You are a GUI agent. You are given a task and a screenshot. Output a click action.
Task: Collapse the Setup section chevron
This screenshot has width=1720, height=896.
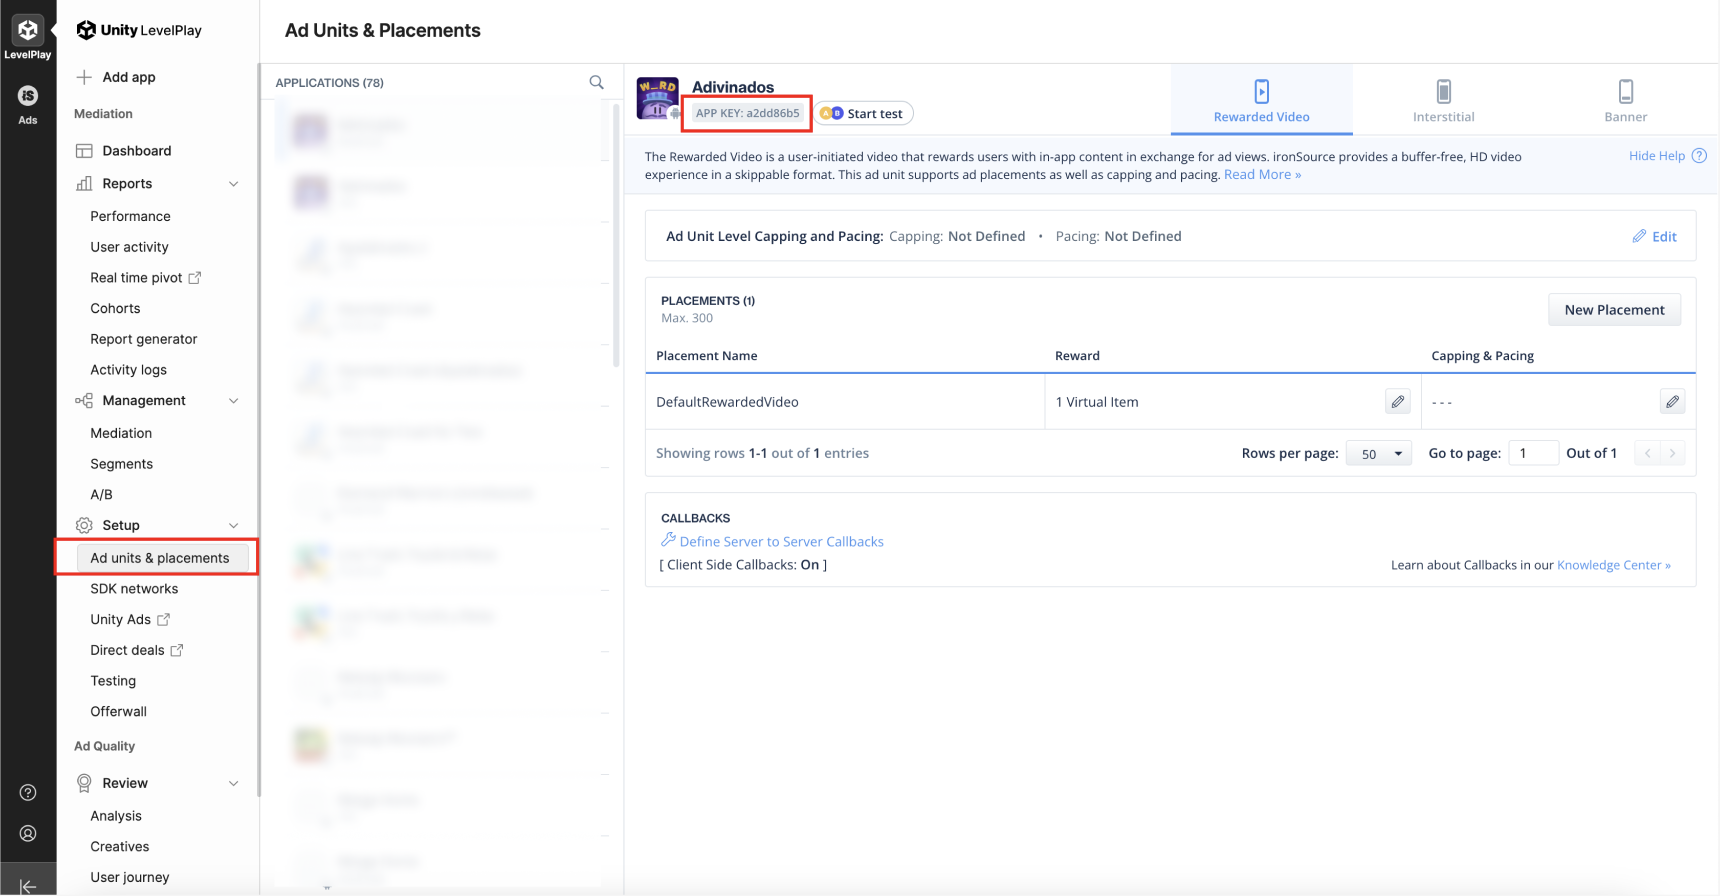pyautogui.click(x=234, y=526)
